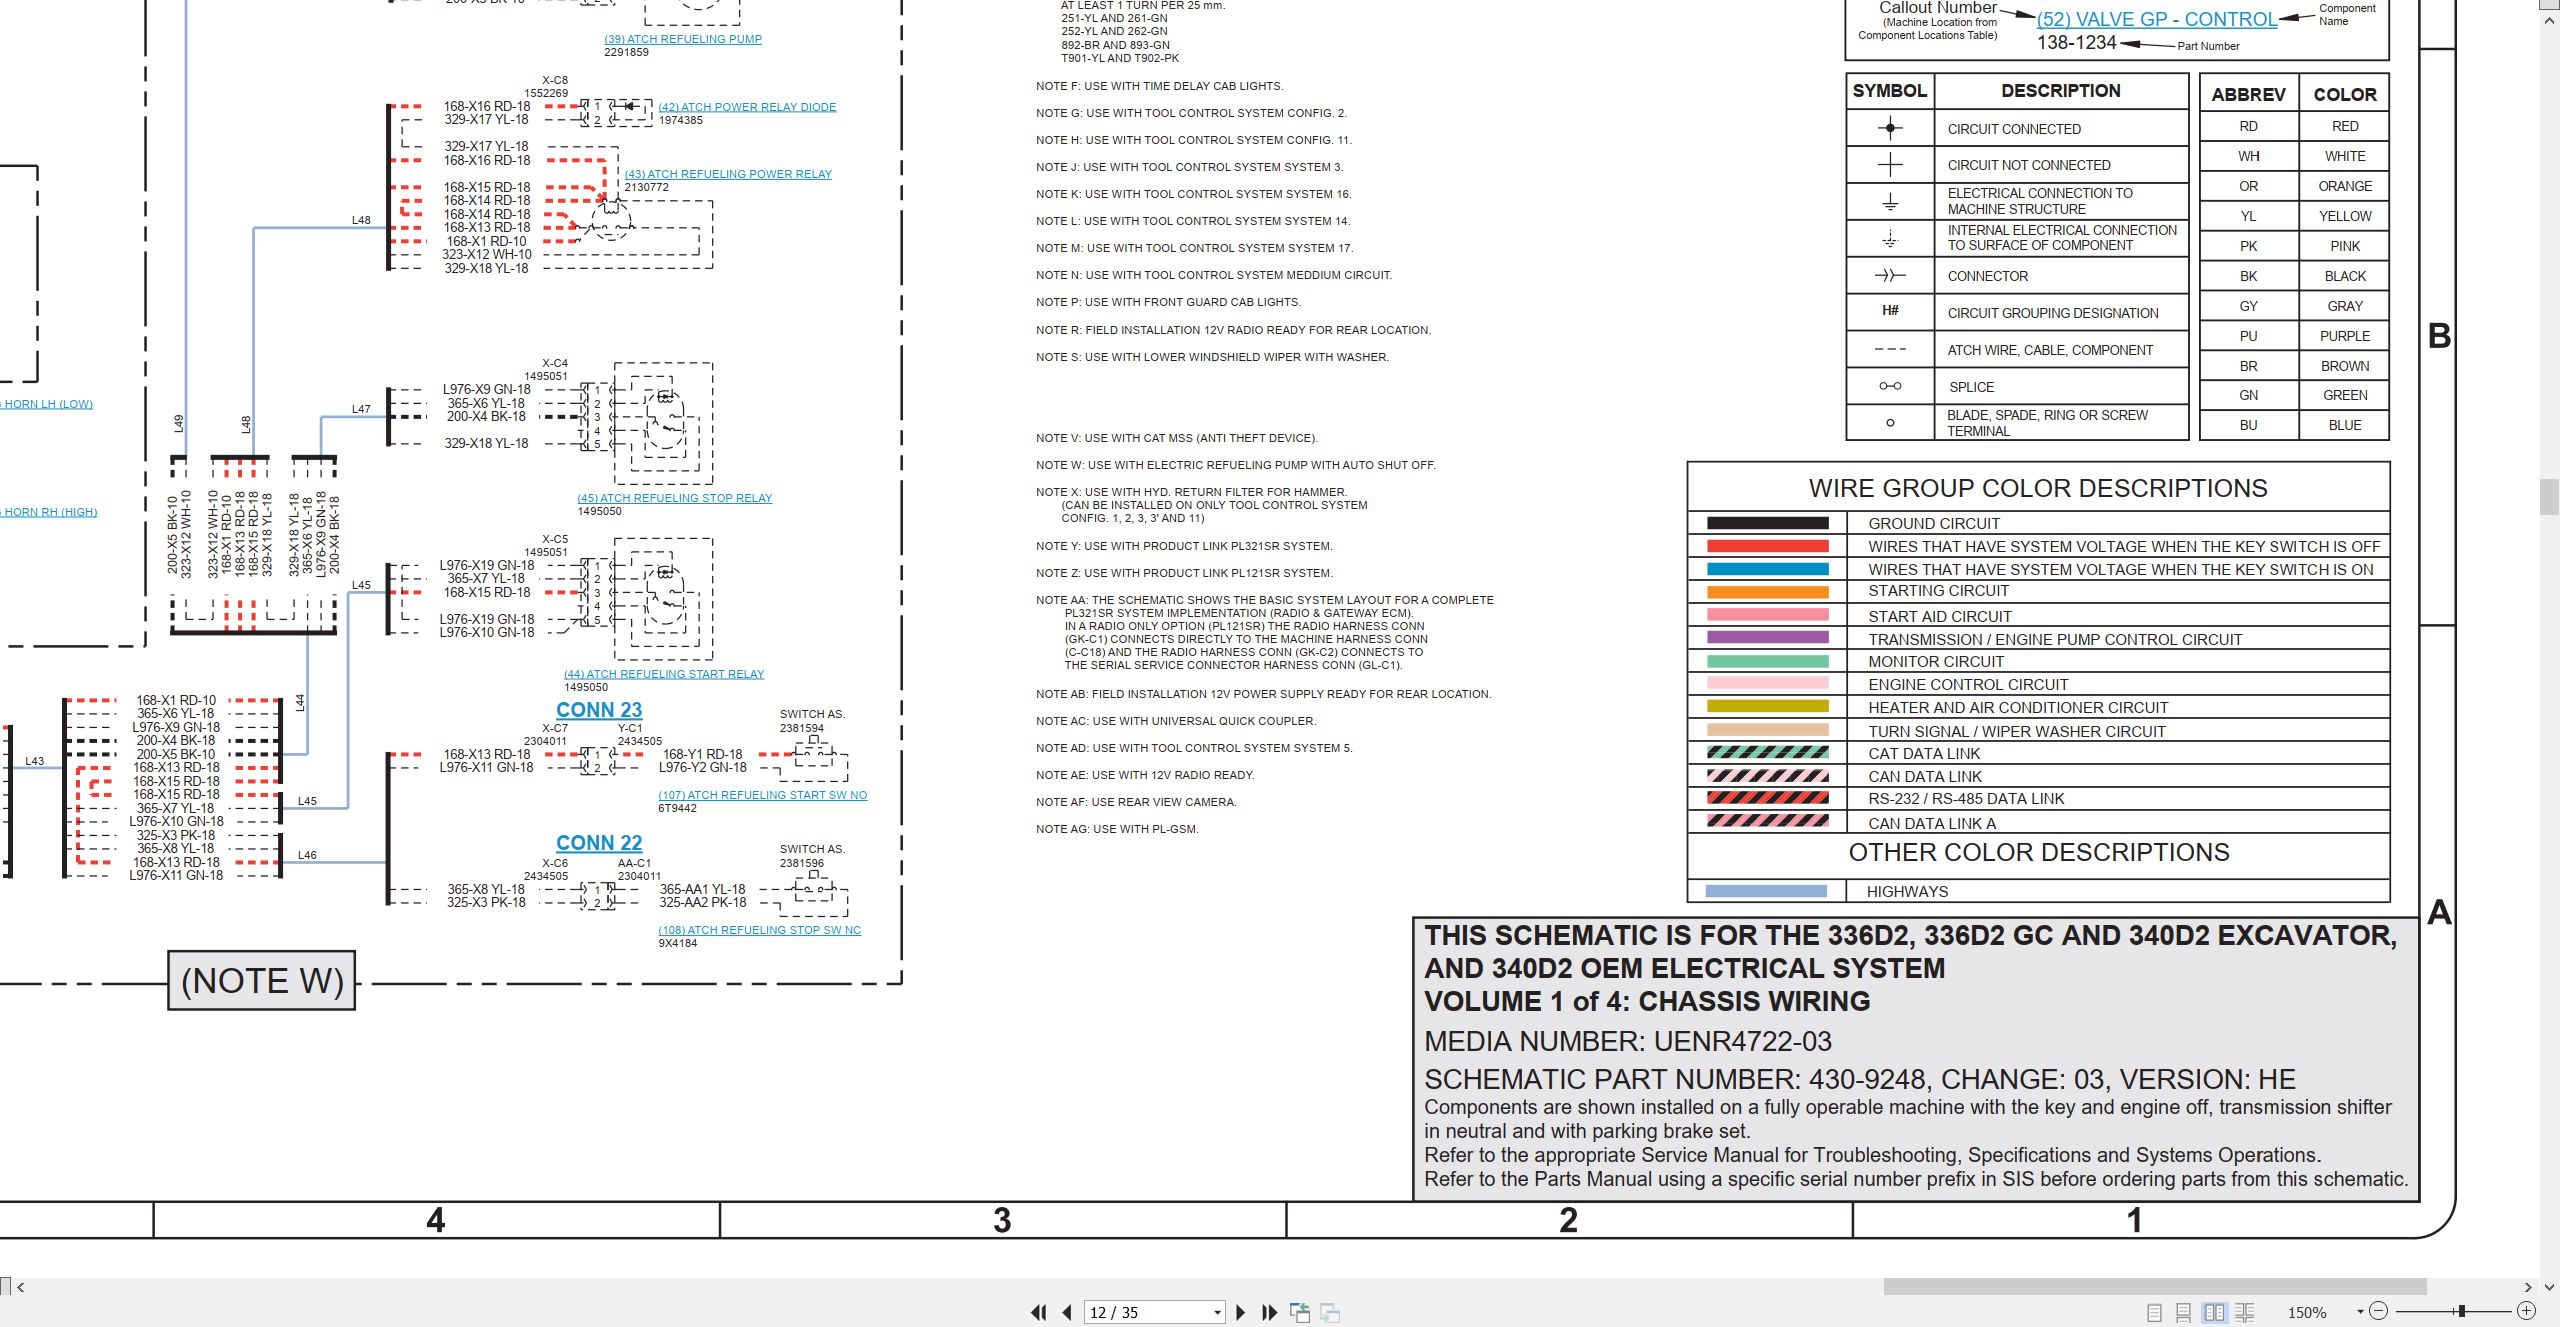This screenshot has height=1327, width=2560.
Task: Click the SPLICE description cell
Action: pos(2060,387)
